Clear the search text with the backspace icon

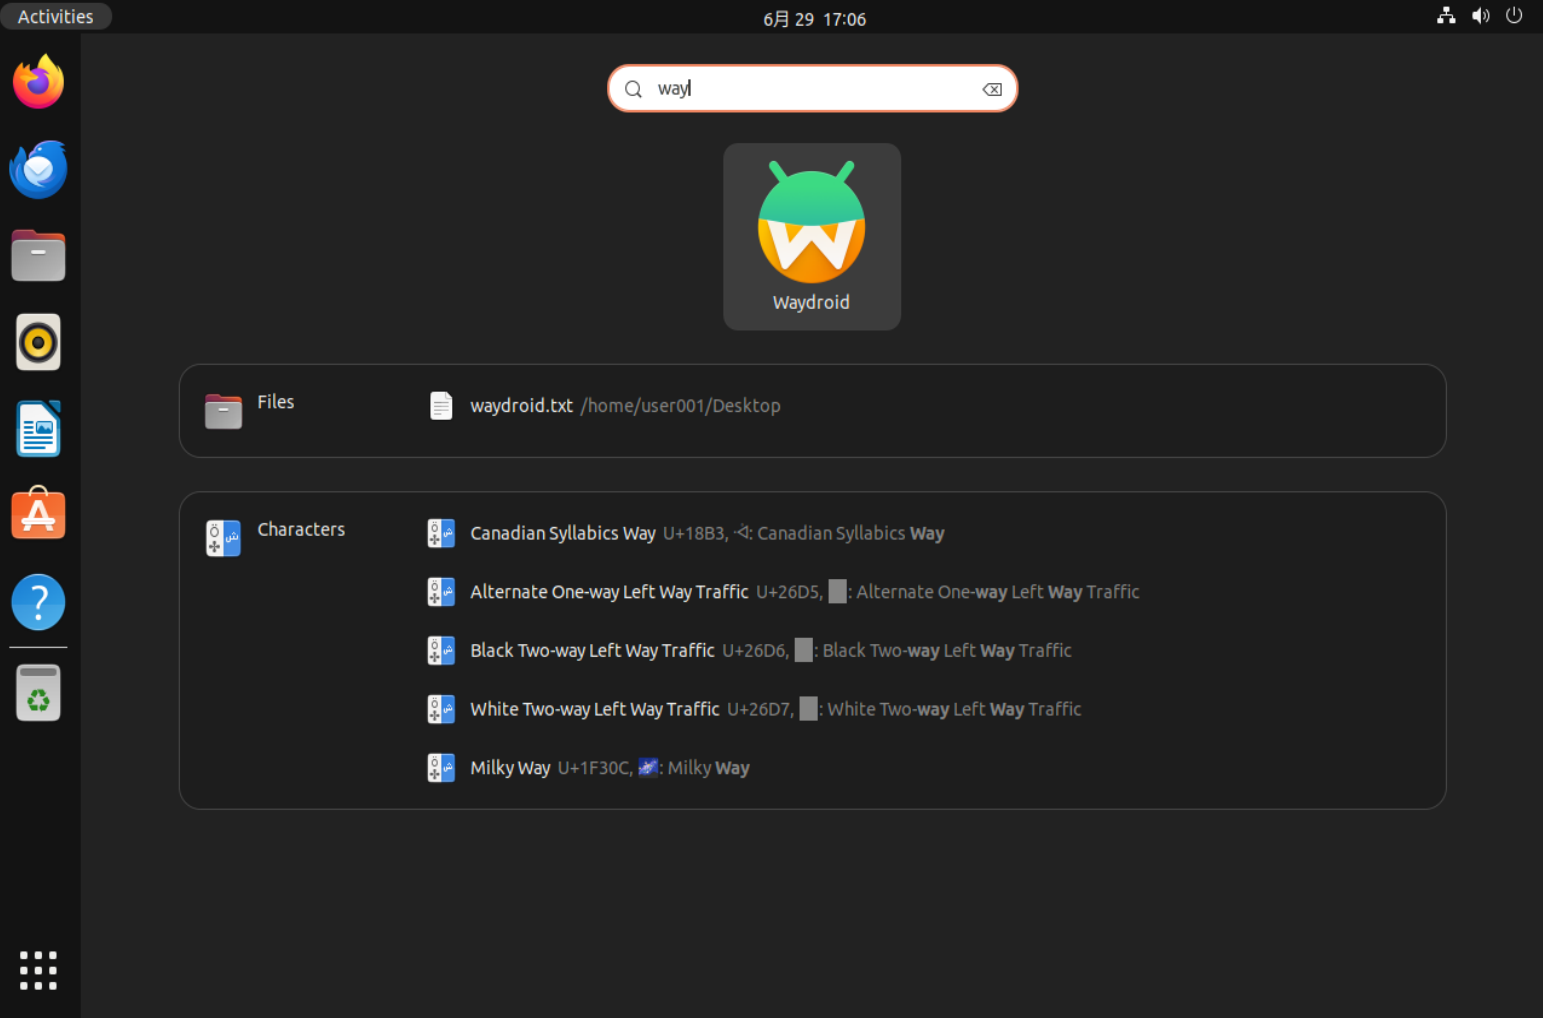pos(992,89)
